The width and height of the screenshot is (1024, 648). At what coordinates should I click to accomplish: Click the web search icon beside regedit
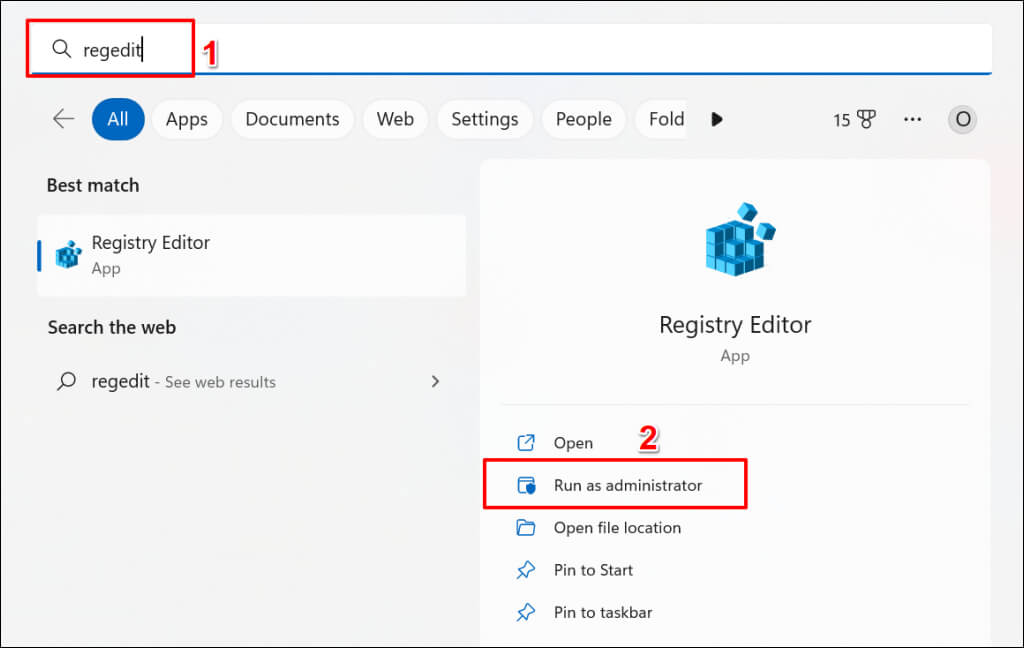point(67,381)
